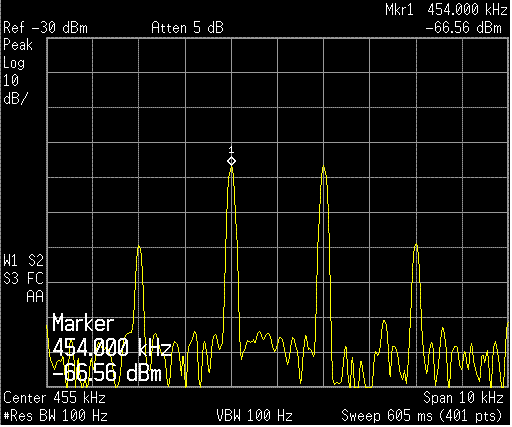
Task: Select the large 454.000 kHz marker value
Action: click(x=112, y=348)
